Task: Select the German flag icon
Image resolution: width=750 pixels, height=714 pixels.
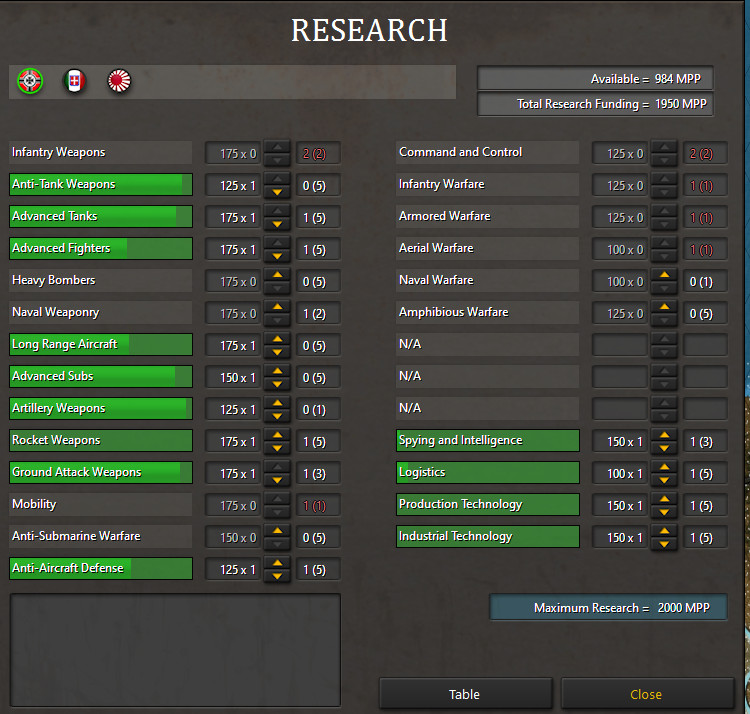Action: pos(30,81)
